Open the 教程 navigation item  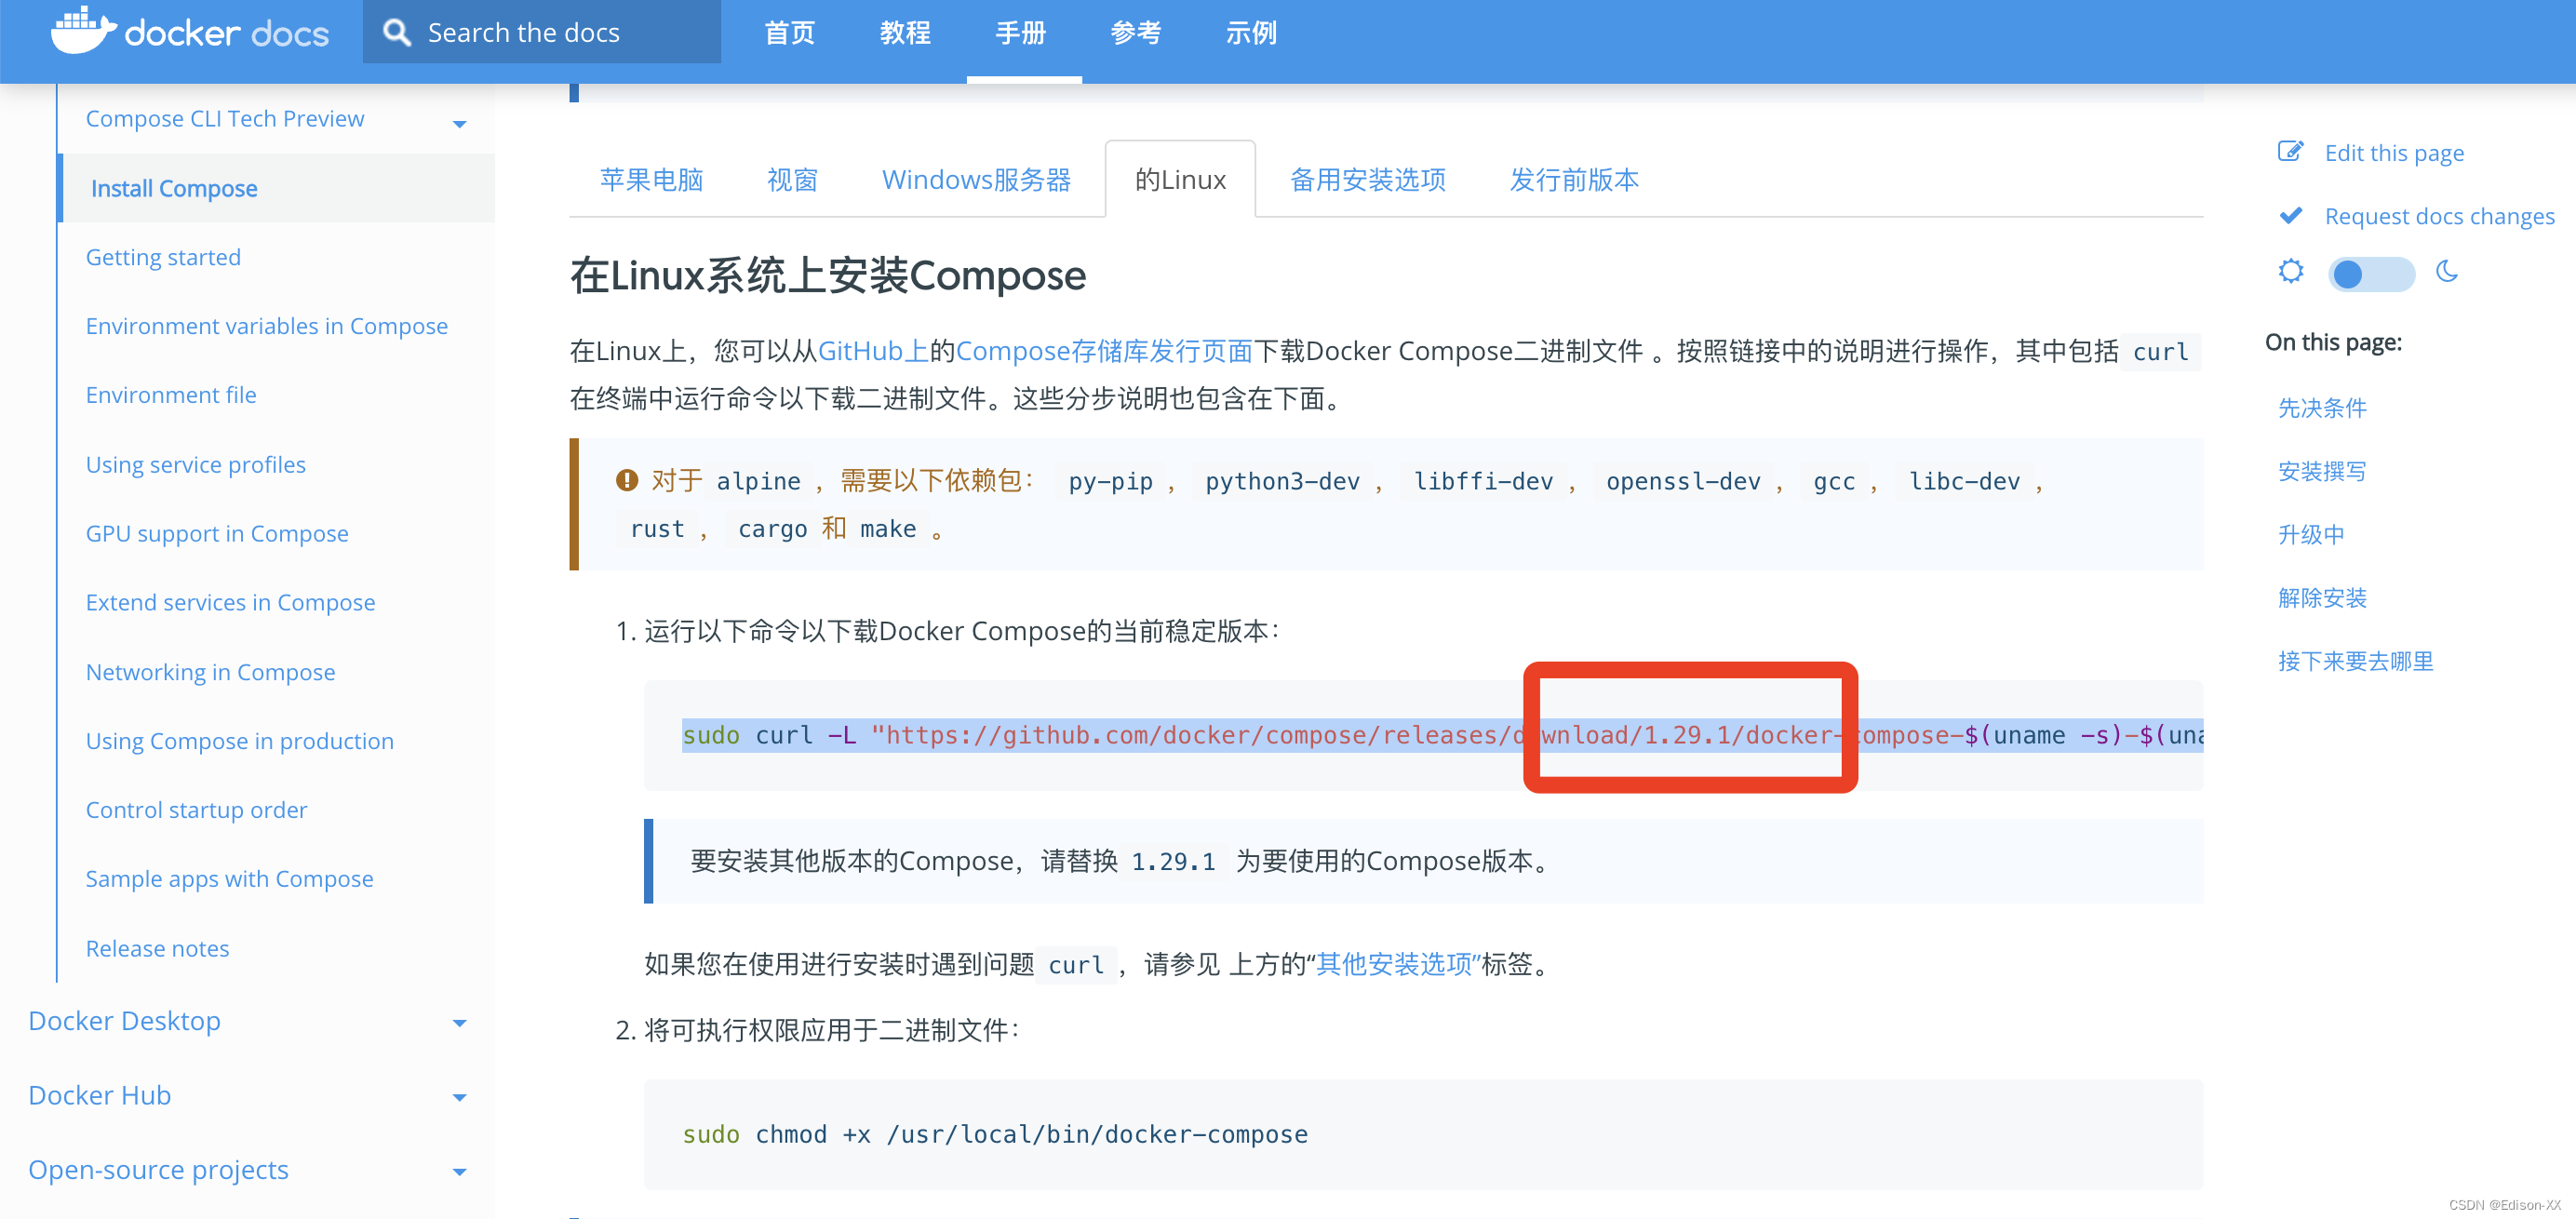(905, 33)
